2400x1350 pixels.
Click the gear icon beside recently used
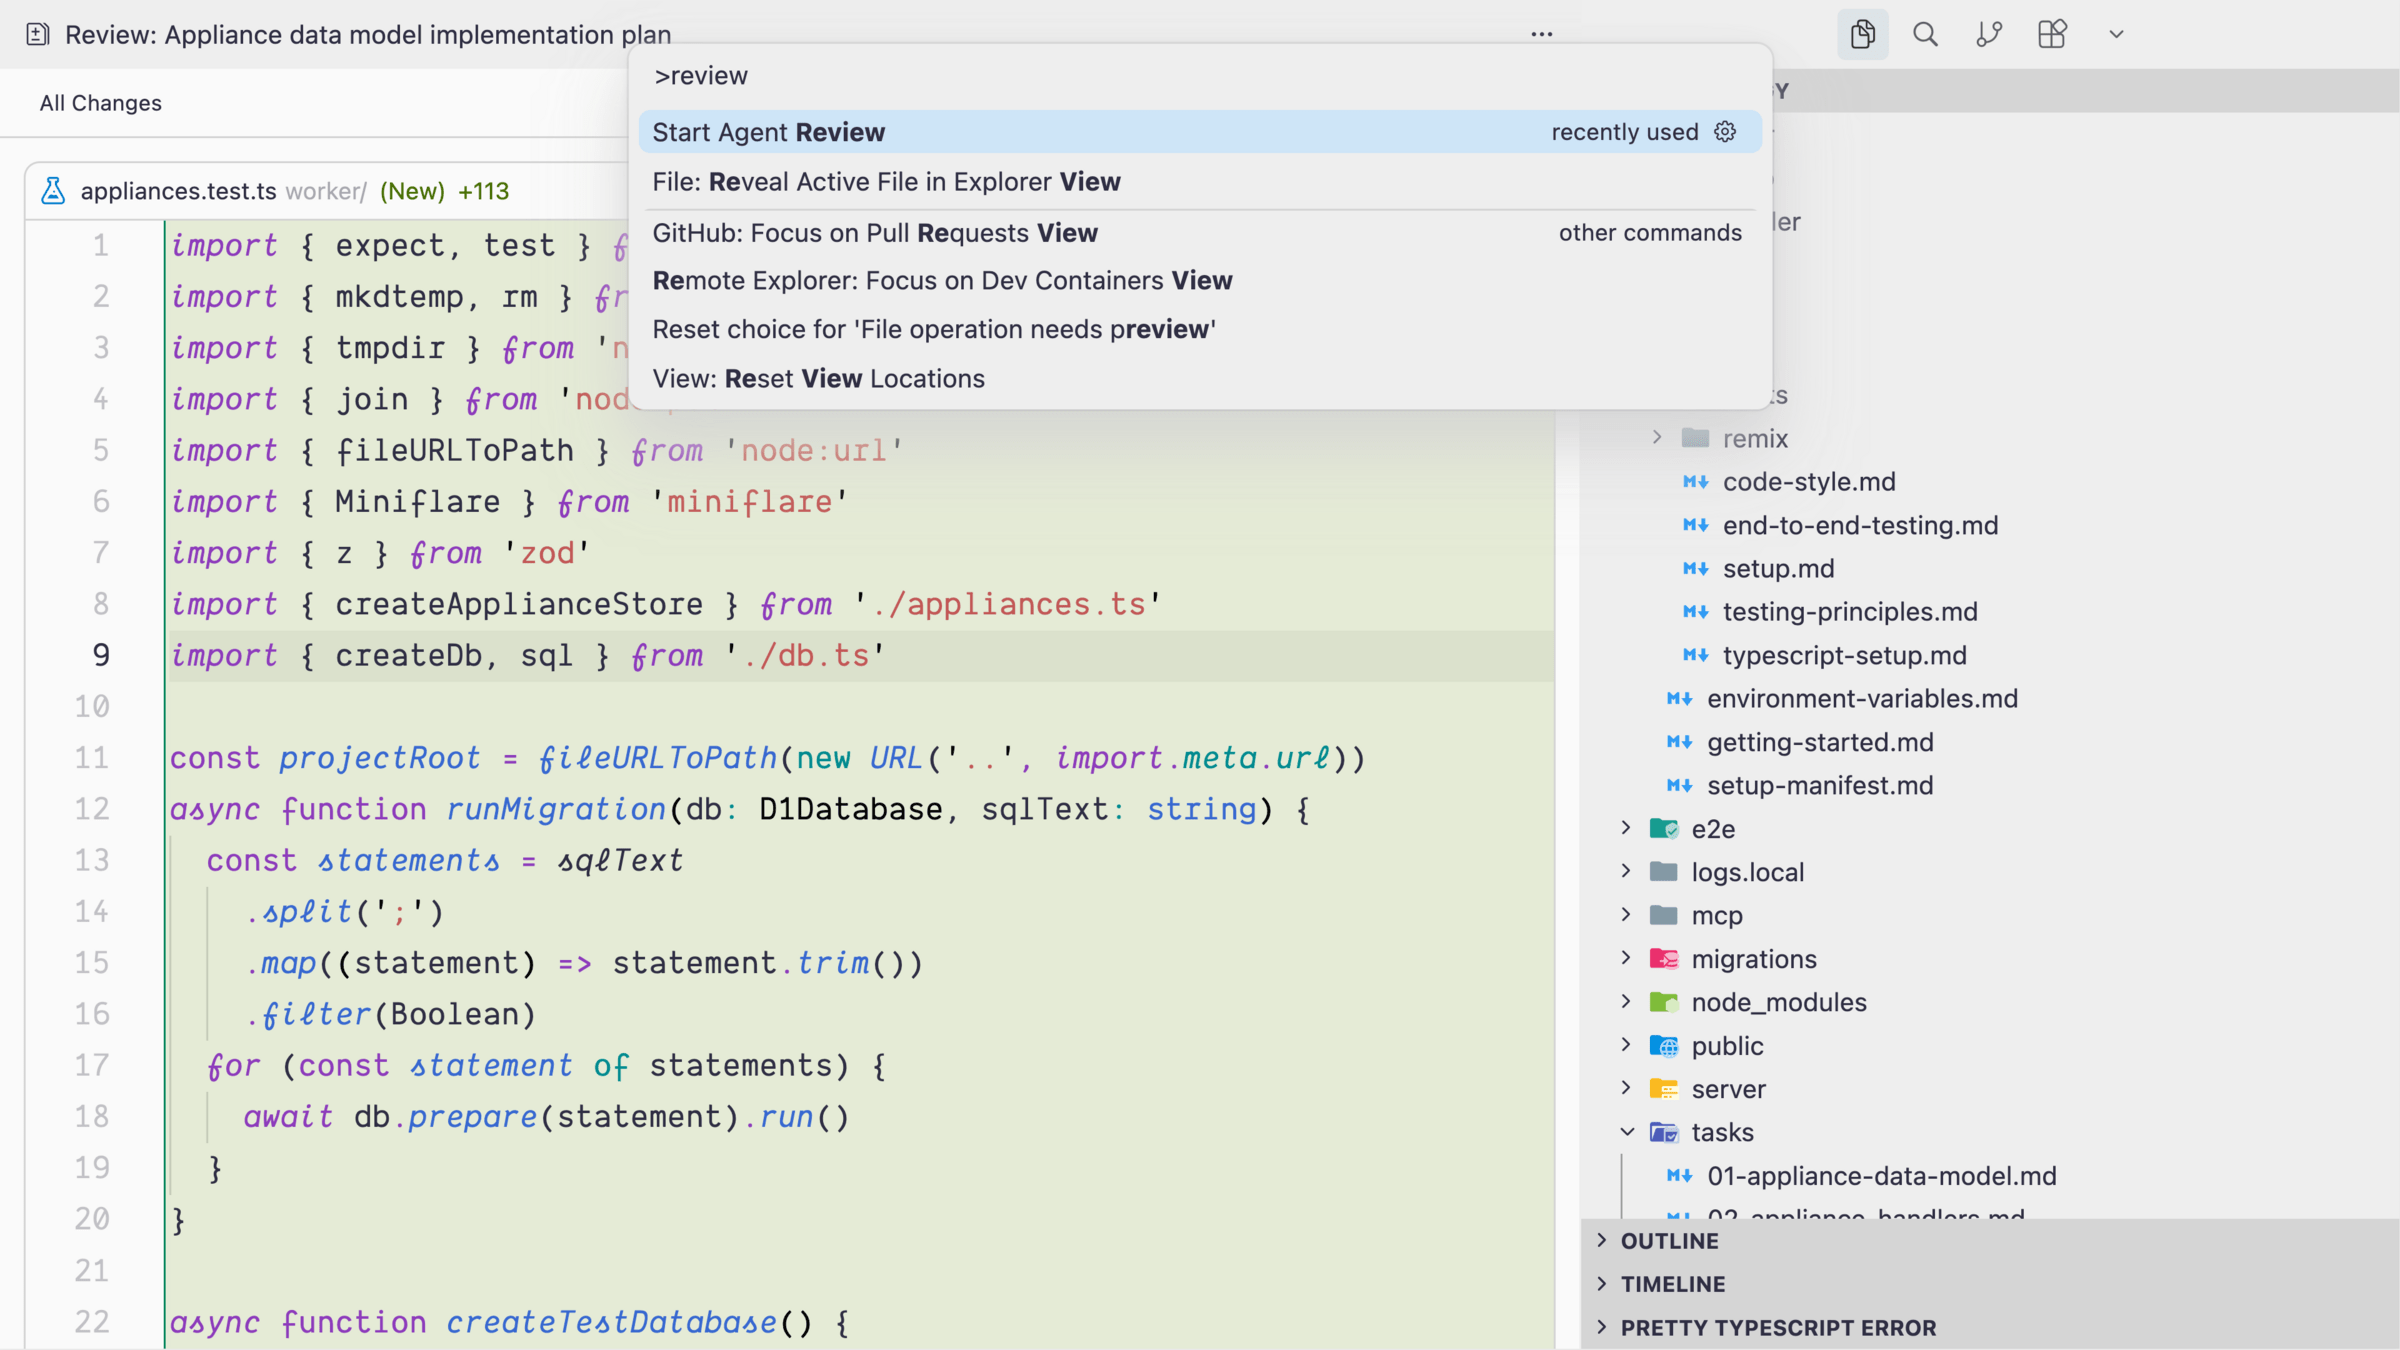click(x=1725, y=132)
